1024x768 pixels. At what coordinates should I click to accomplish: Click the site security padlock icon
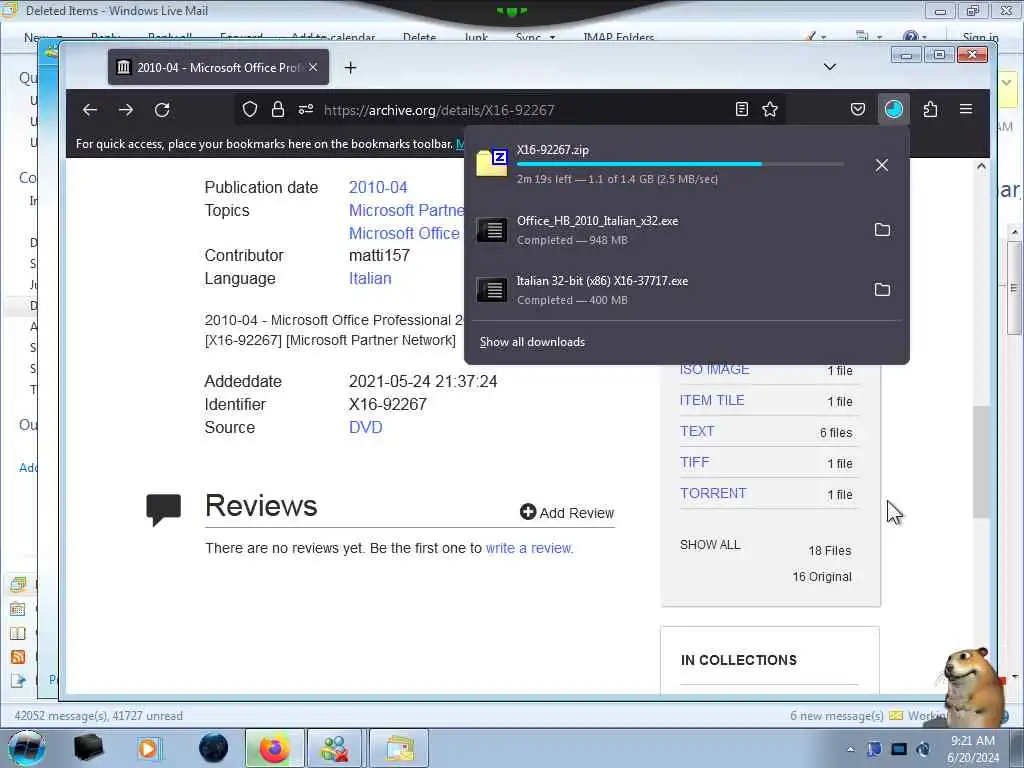(278, 109)
